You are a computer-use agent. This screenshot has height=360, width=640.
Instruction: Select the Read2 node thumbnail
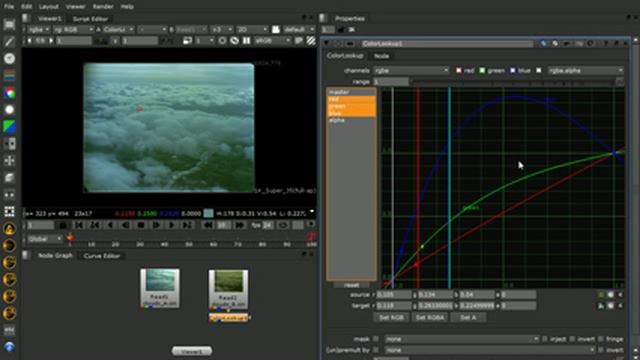[x=228, y=289]
